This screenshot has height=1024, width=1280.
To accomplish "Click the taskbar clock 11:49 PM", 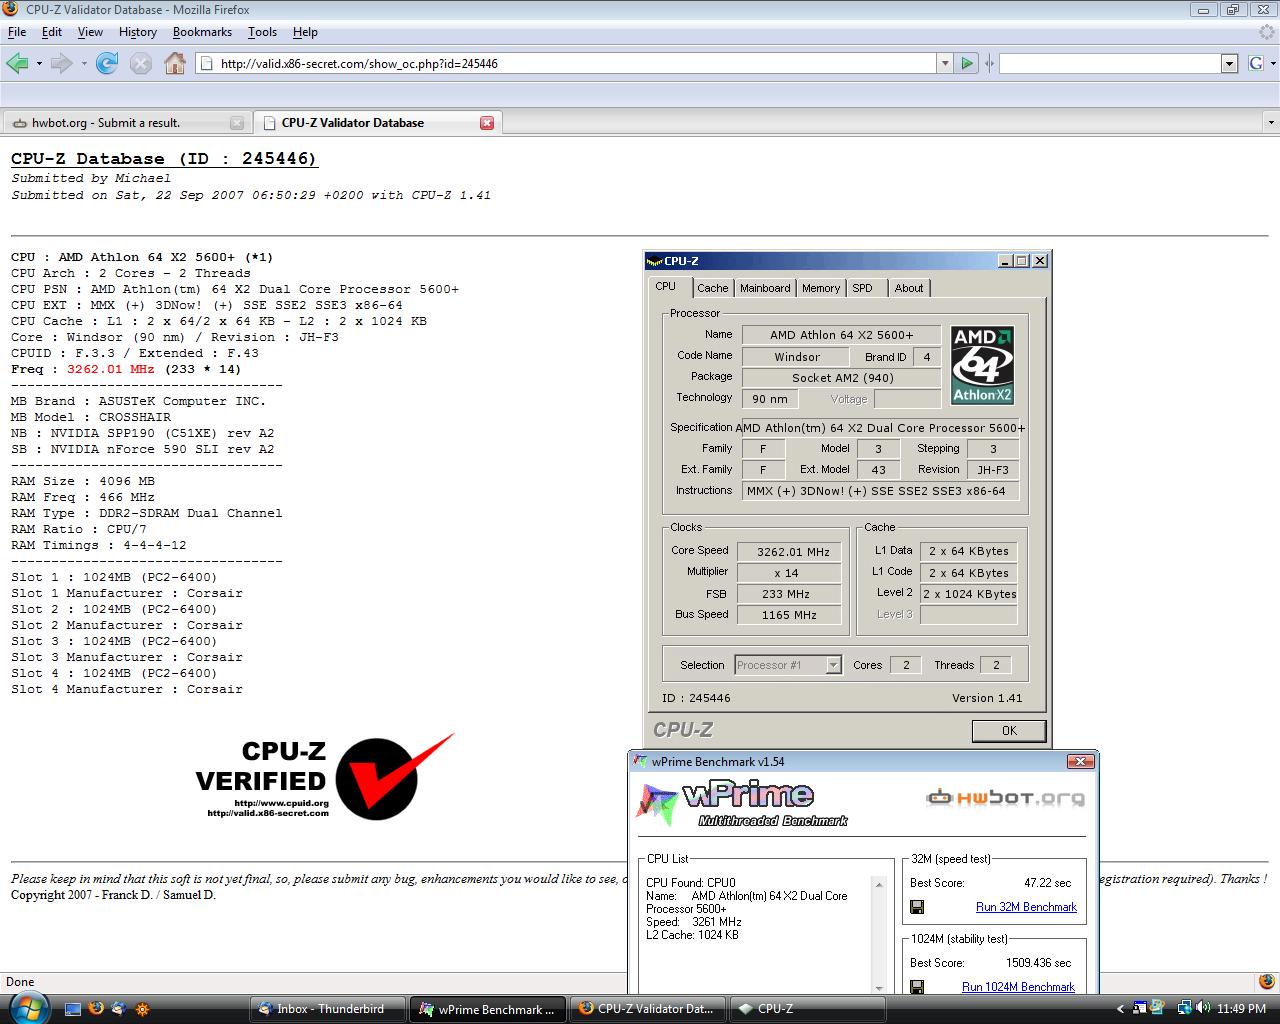I will [1242, 1009].
